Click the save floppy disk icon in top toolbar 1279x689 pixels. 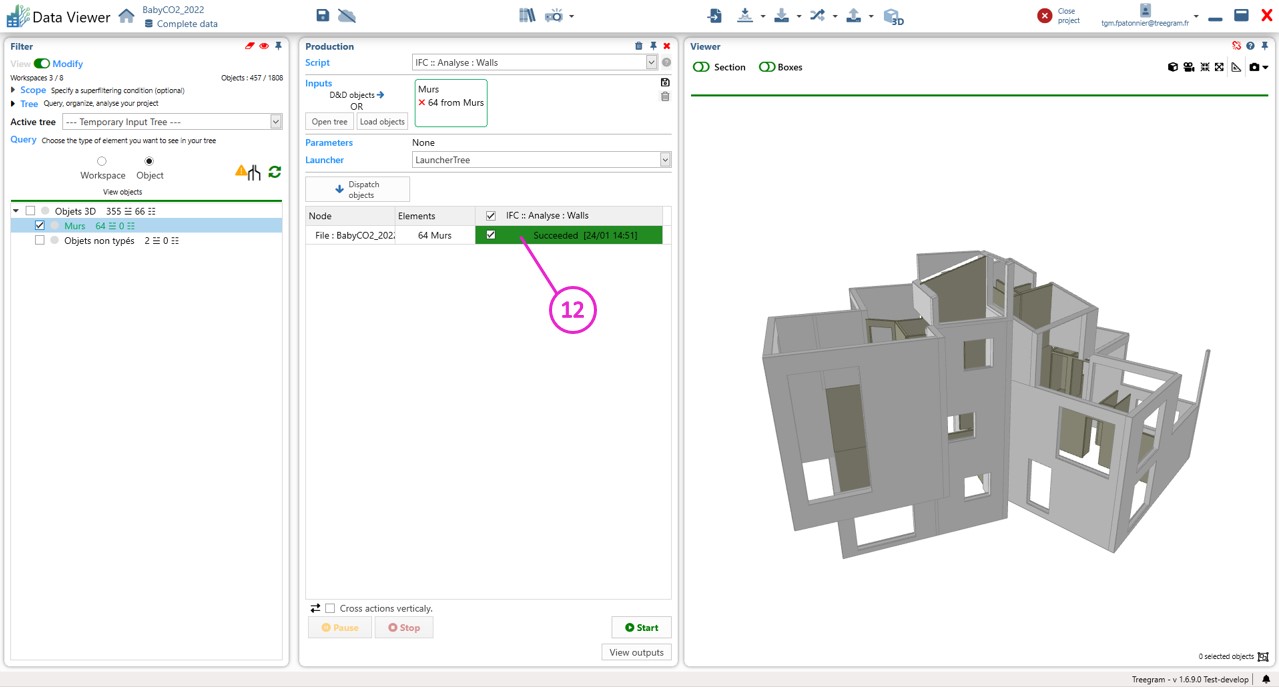click(322, 15)
